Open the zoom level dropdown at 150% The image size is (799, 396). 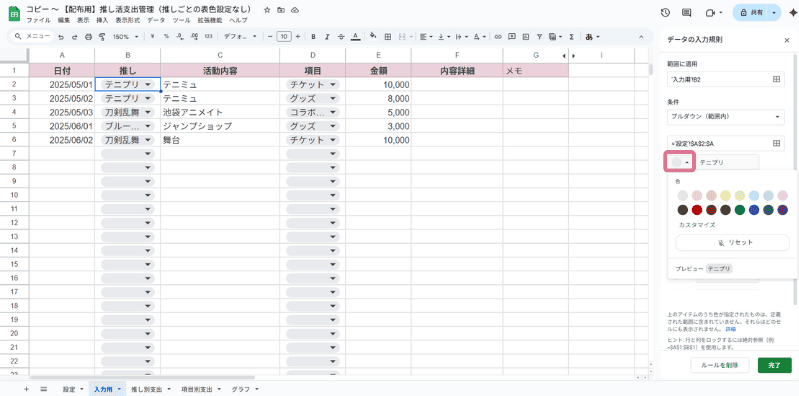(126, 37)
